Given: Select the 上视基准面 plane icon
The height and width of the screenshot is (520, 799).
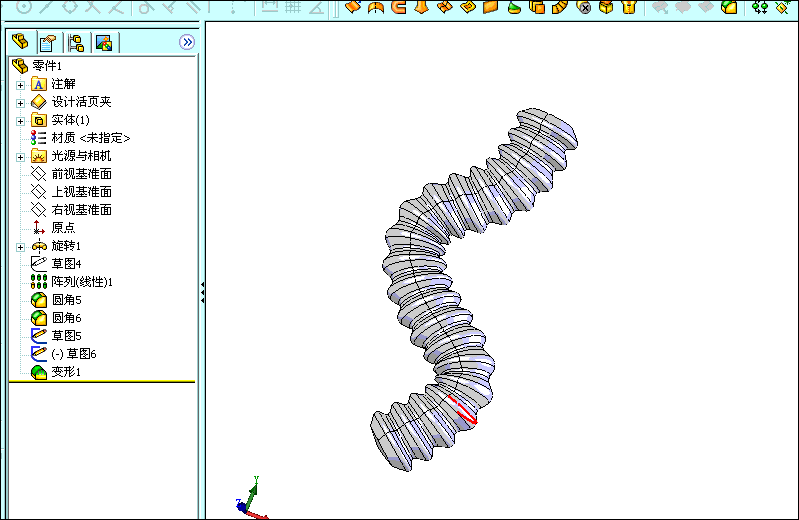Looking at the screenshot, I should 39,192.
